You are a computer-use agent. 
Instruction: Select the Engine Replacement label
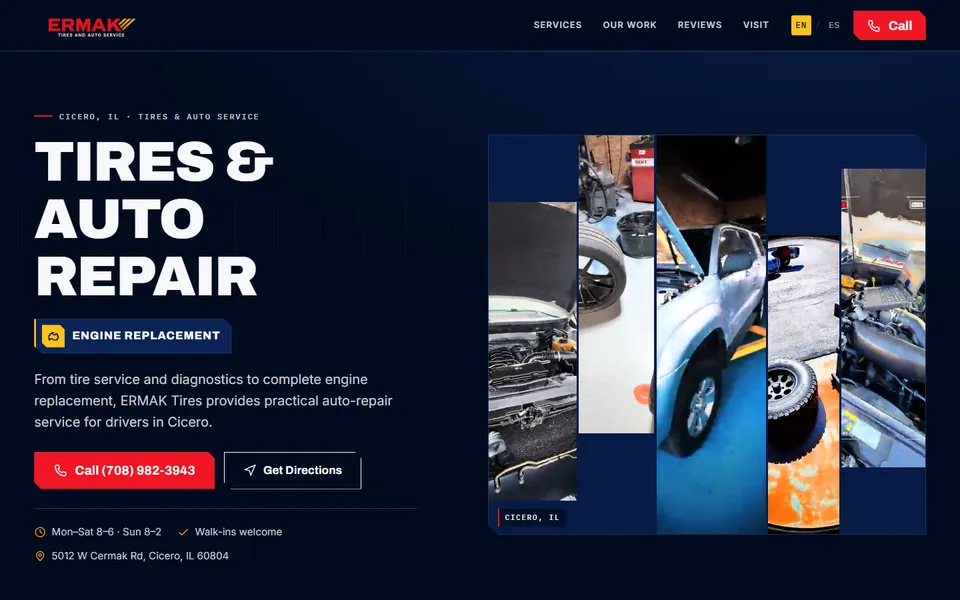coord(146,336)
